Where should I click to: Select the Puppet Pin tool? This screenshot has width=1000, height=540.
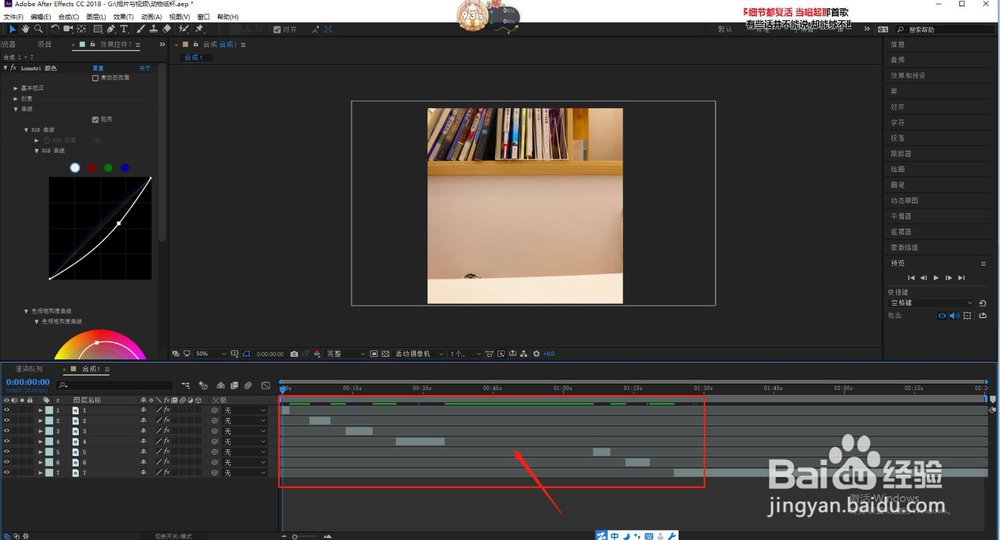(199, 29)
